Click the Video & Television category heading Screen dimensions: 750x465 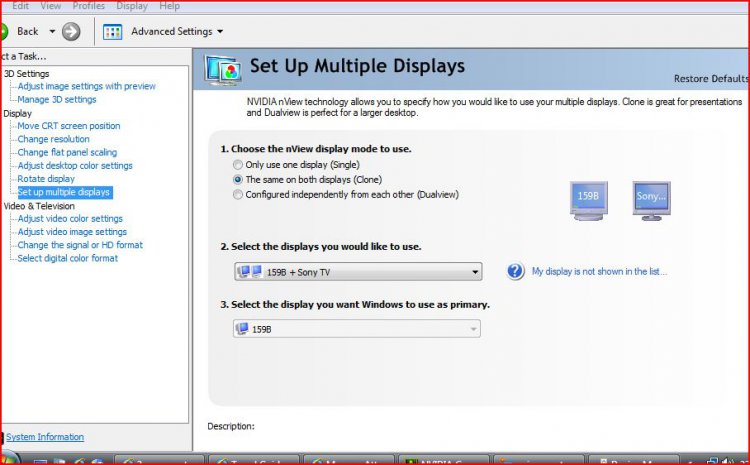39,206
